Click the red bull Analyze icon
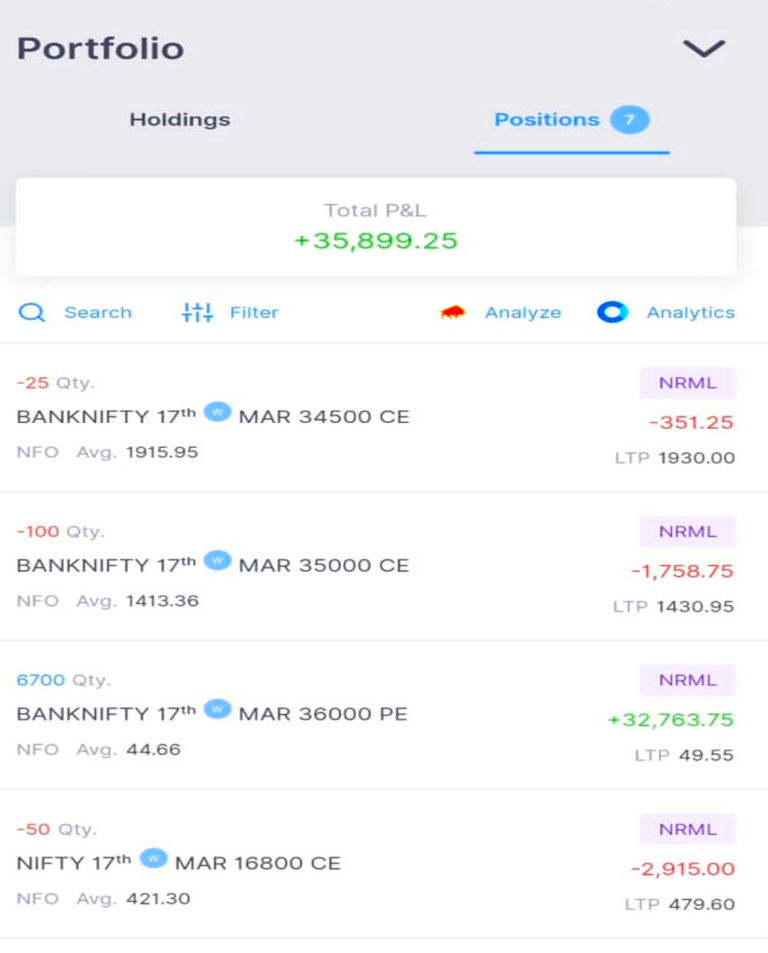 click(453, 313)
